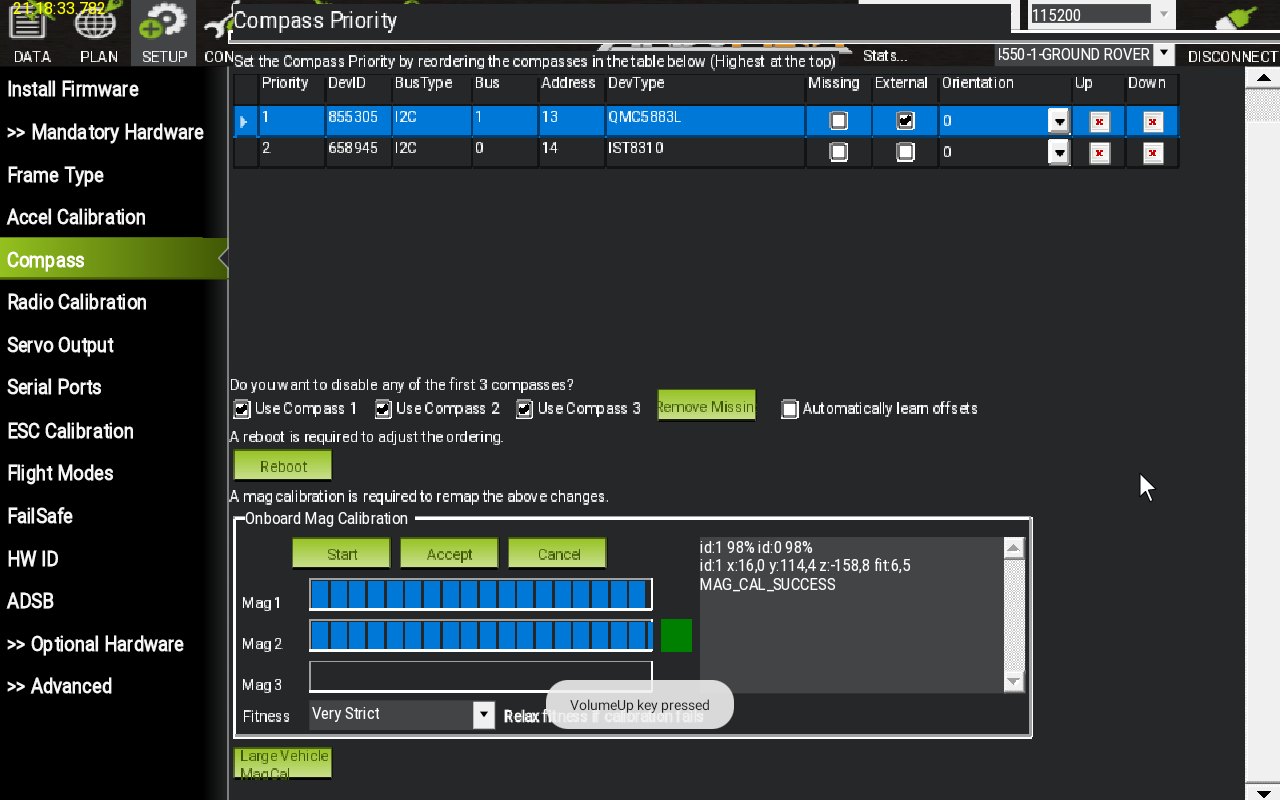Image resolution: width=1280 pixels, height=800 pixels.
Task: Open the baud rate 115200 dropdown
Action: tap(1163, 15)
